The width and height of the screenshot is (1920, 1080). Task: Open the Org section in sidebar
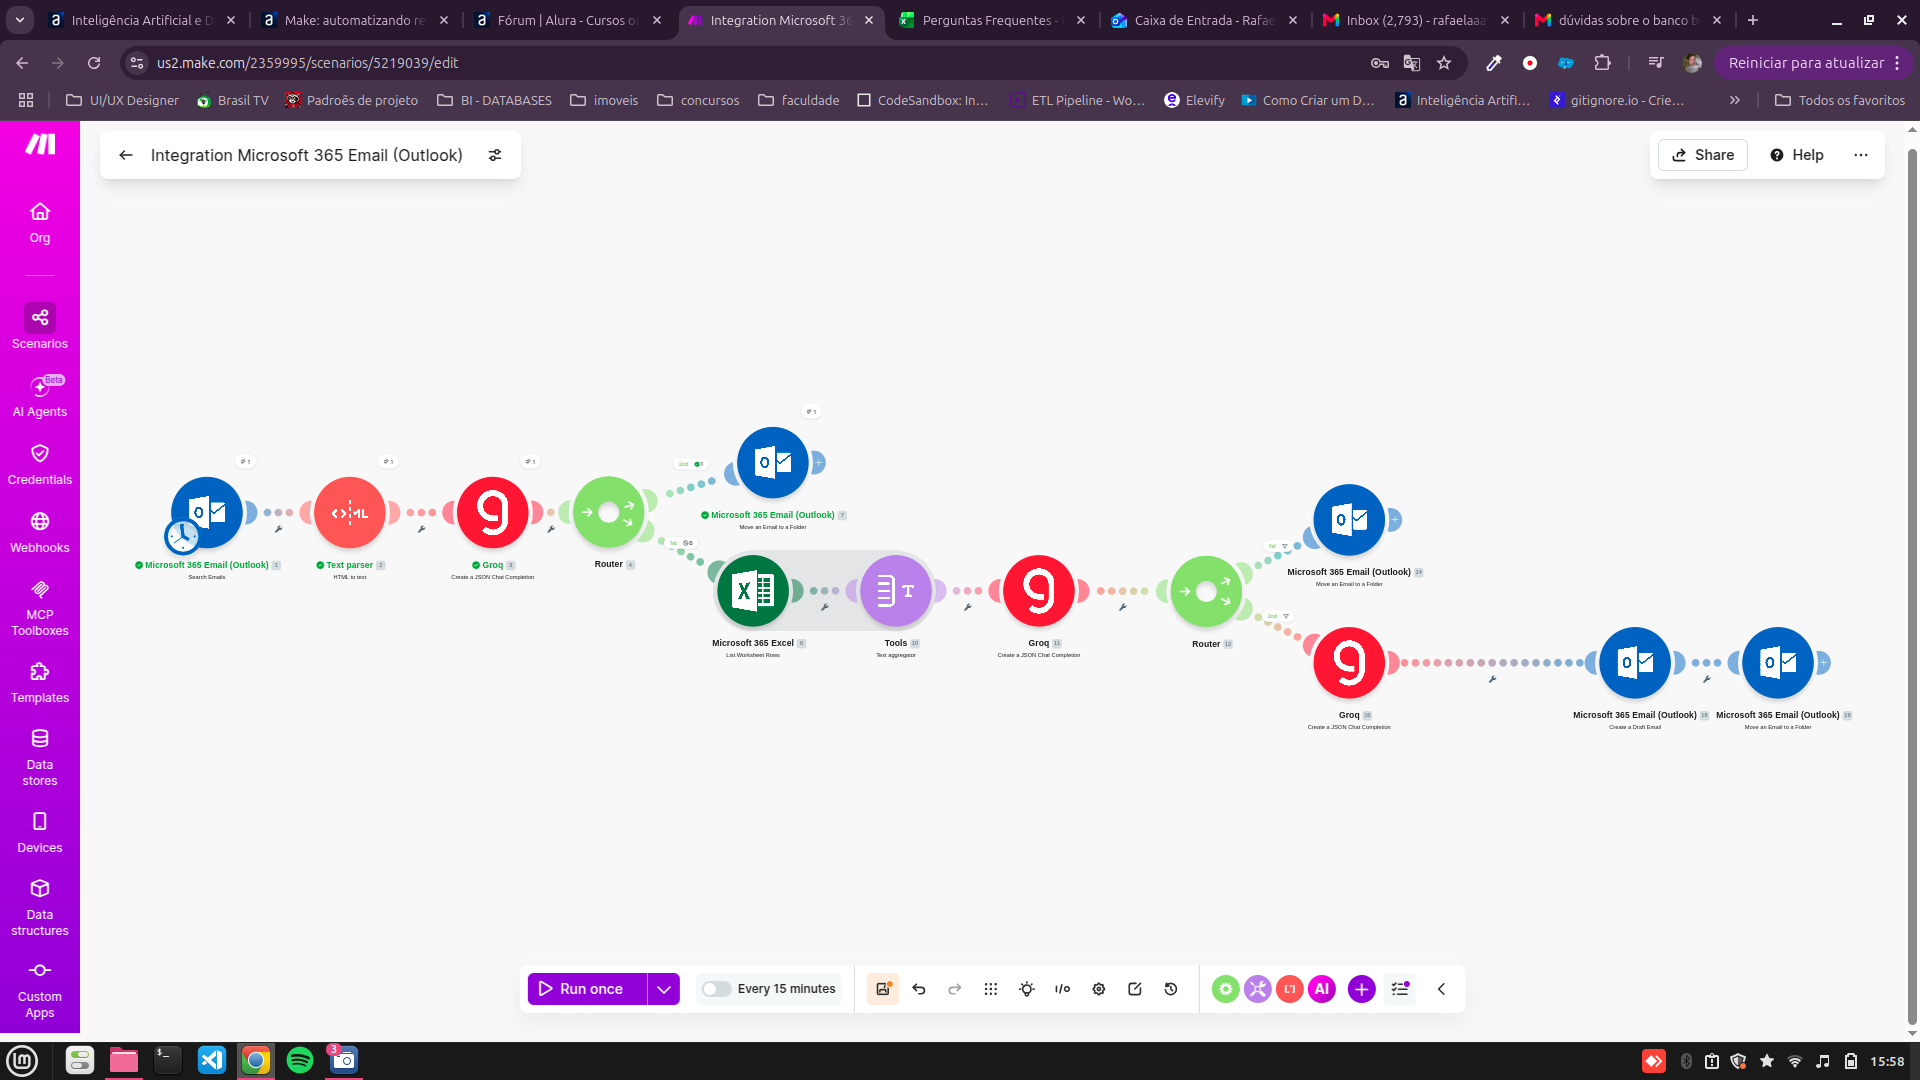coord(40,222)
